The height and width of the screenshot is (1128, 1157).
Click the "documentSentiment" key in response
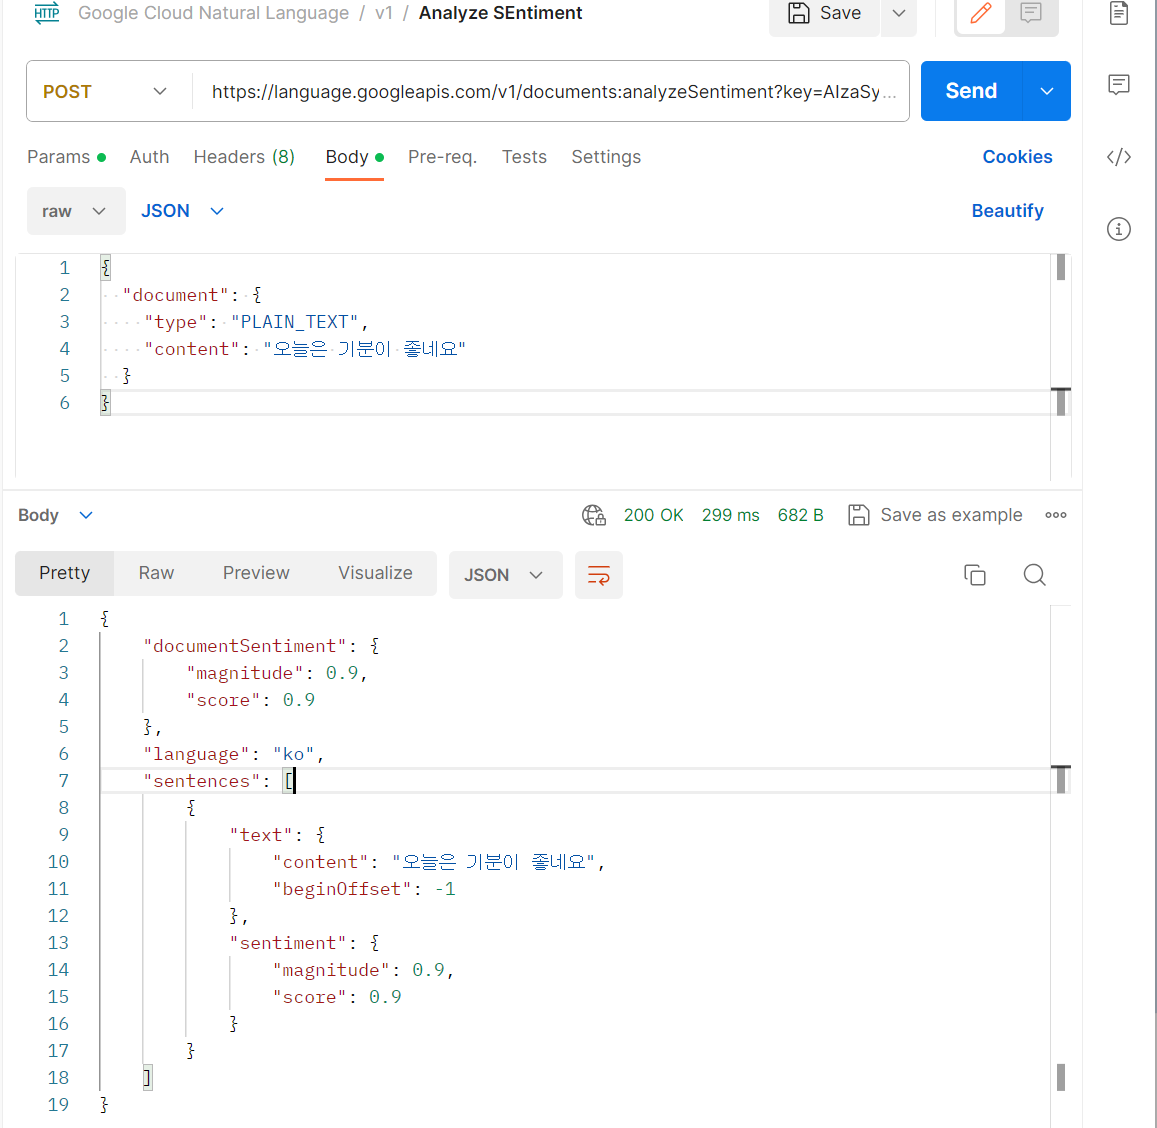pyautogui.click(x=244, y=646)
